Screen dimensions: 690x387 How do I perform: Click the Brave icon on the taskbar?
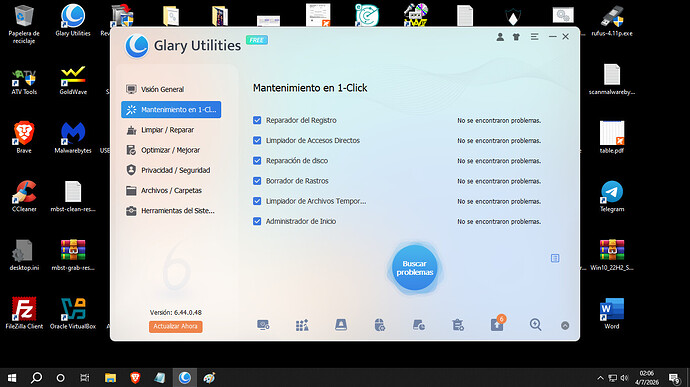pyautogui.click(x=135, y=377)
